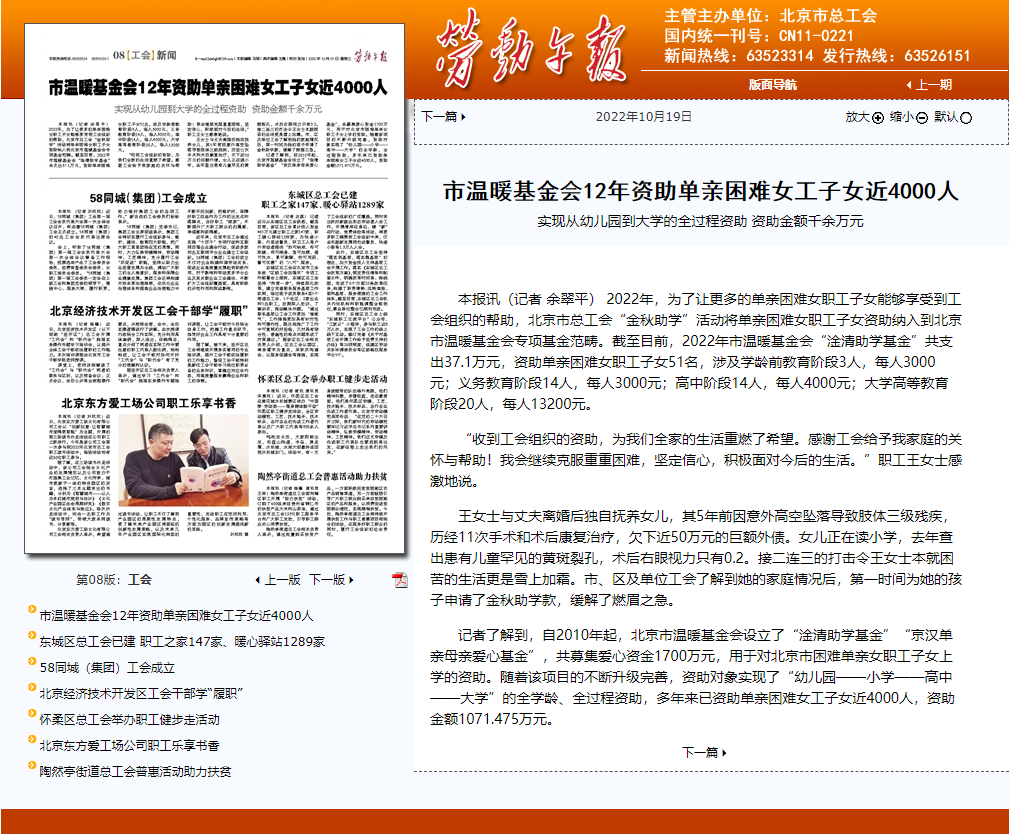Click the 放大 zoom-in plus icon
Viewport: 1009px width, 834px height.
tap(878, 117)
